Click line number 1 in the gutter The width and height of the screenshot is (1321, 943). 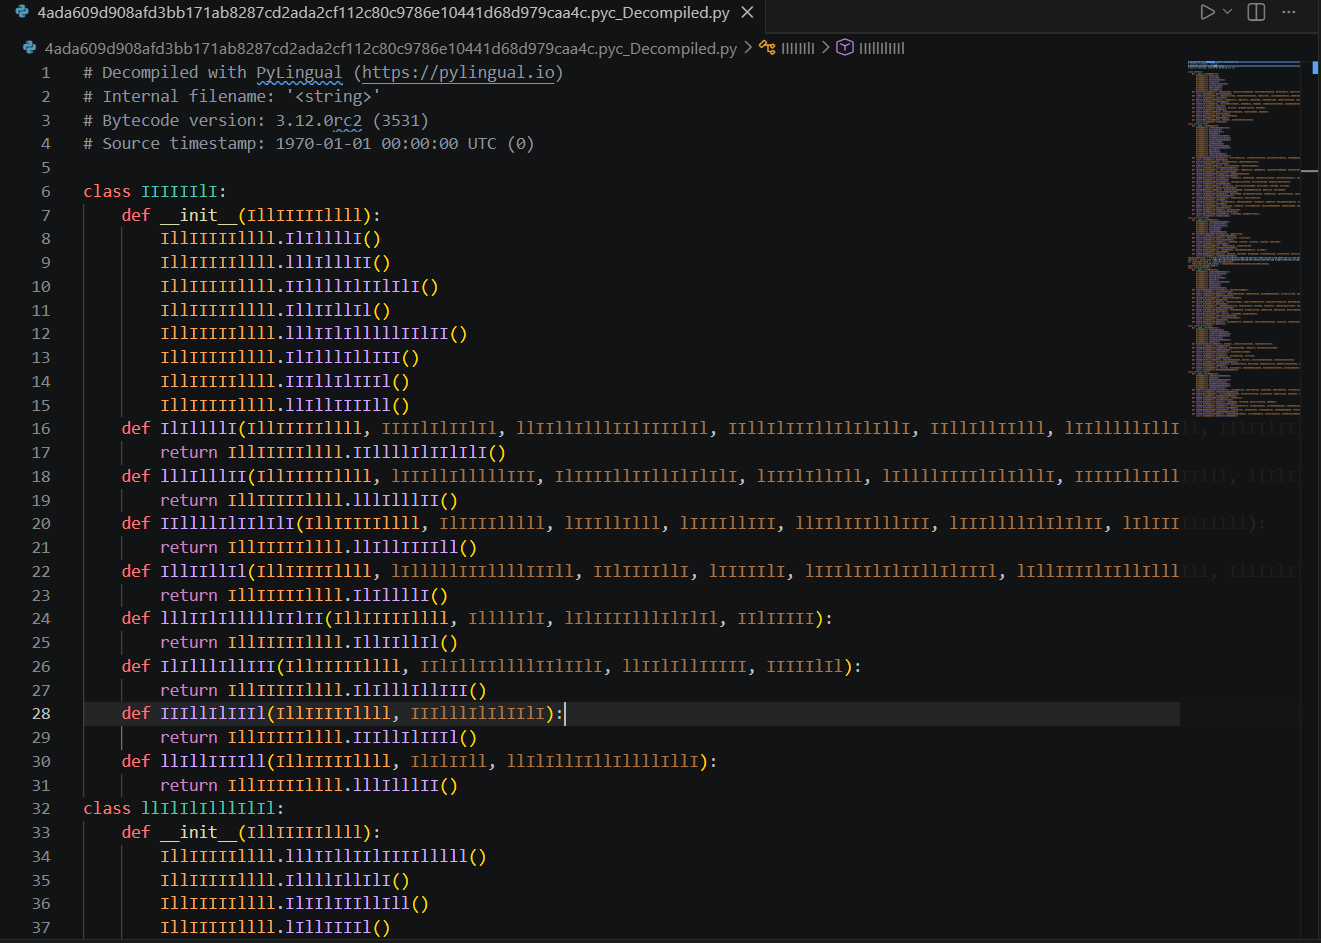point(46,72)
